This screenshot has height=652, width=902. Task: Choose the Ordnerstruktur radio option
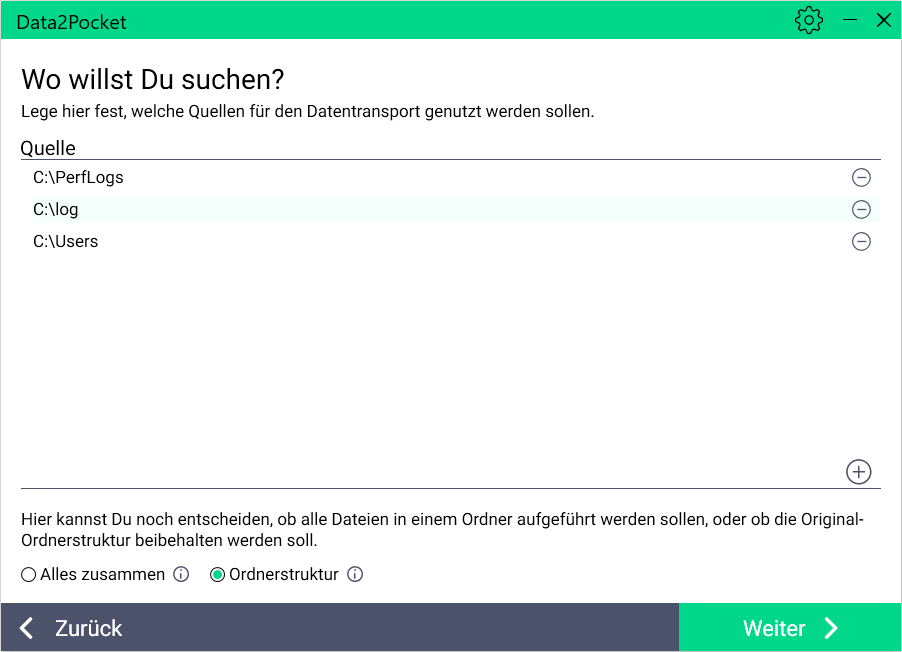(217, 575)
